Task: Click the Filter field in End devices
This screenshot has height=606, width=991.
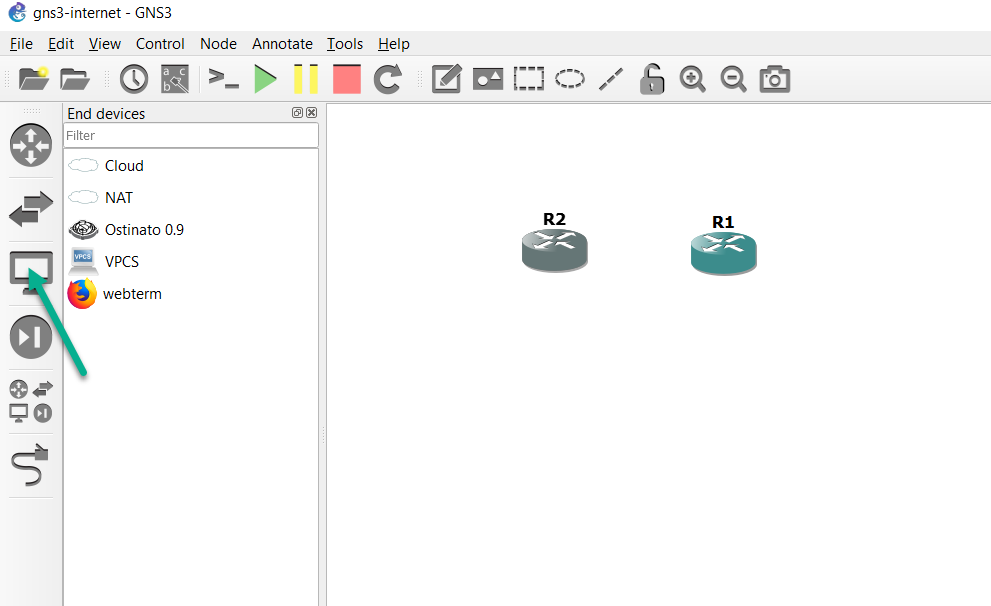Action: click(x=191, y=135)
